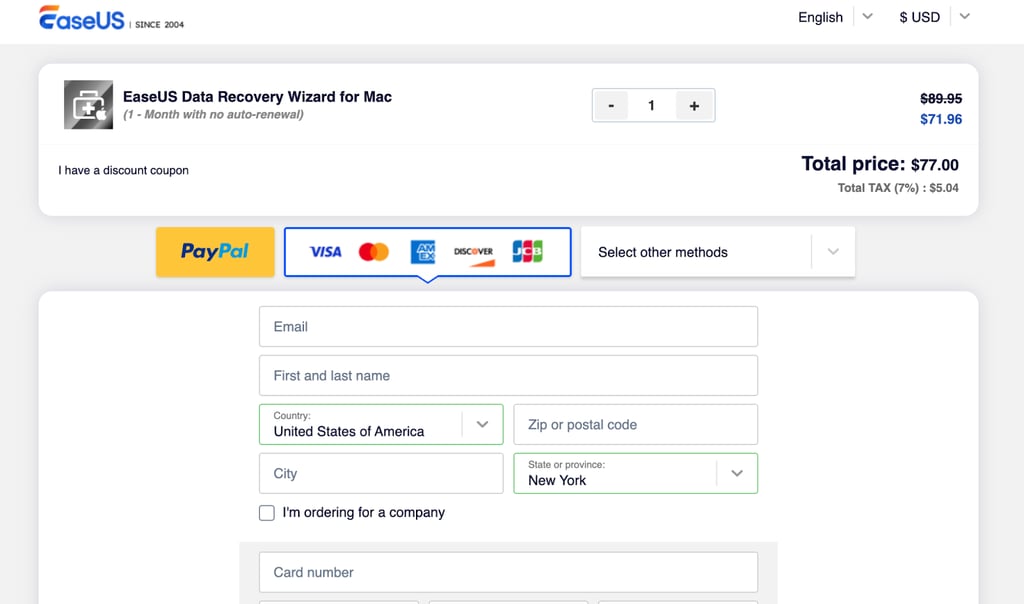
Task: Focus the First and last name field
Action: [x=508, y=375]
